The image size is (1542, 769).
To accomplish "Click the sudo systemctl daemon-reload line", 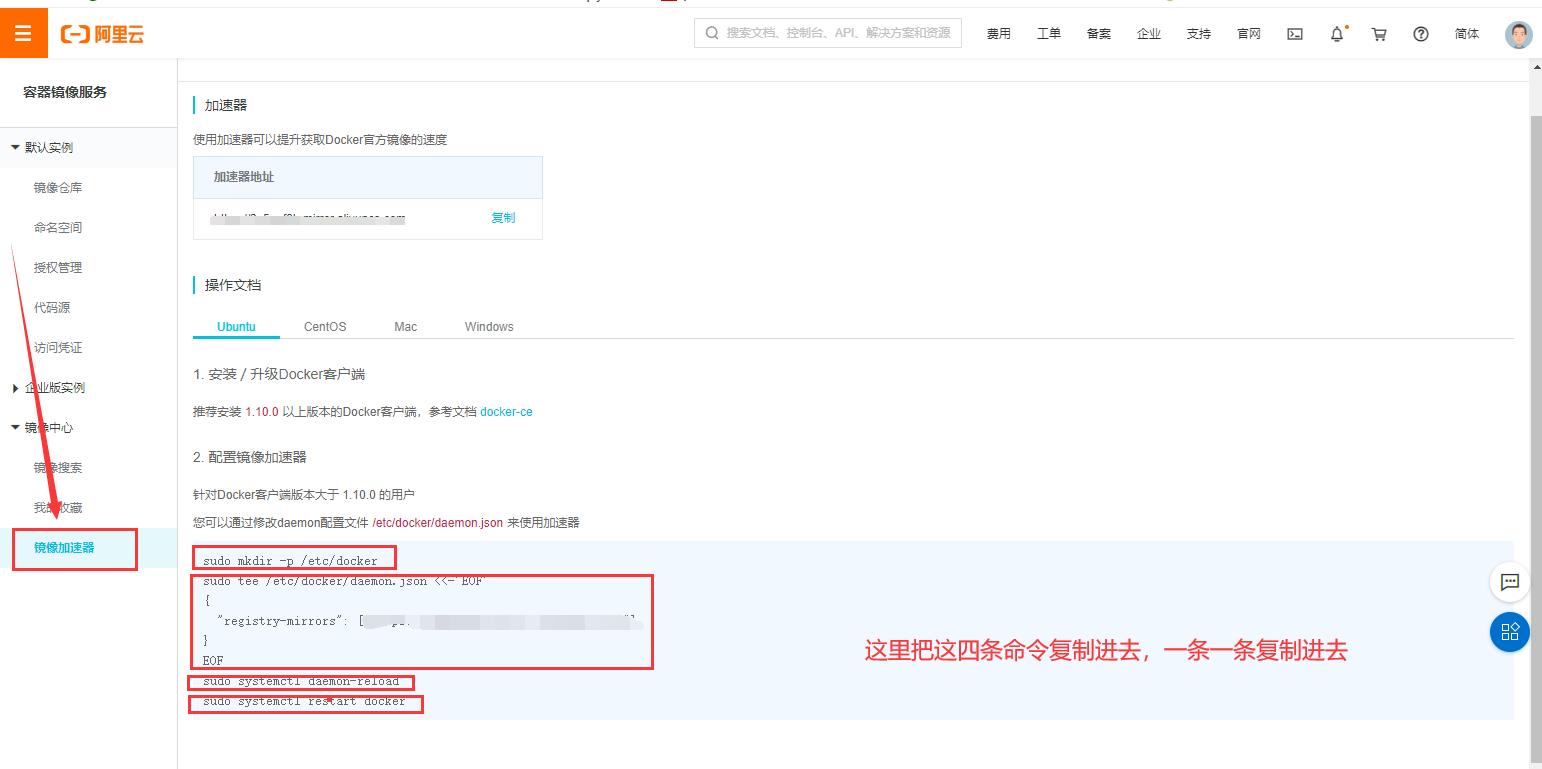I will point(301,681).
